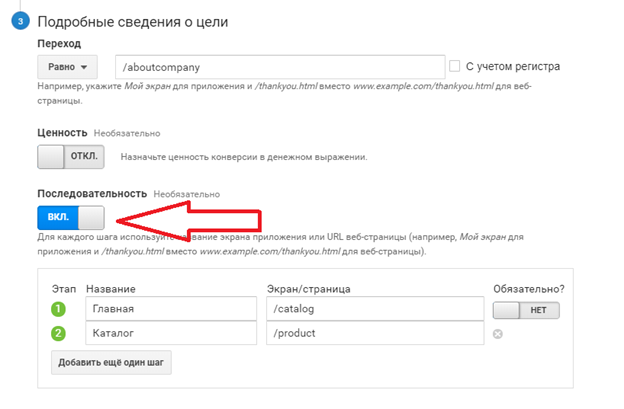Click the 'Ценность' section label
624x409 pixels.
click(x=62, y=132)
